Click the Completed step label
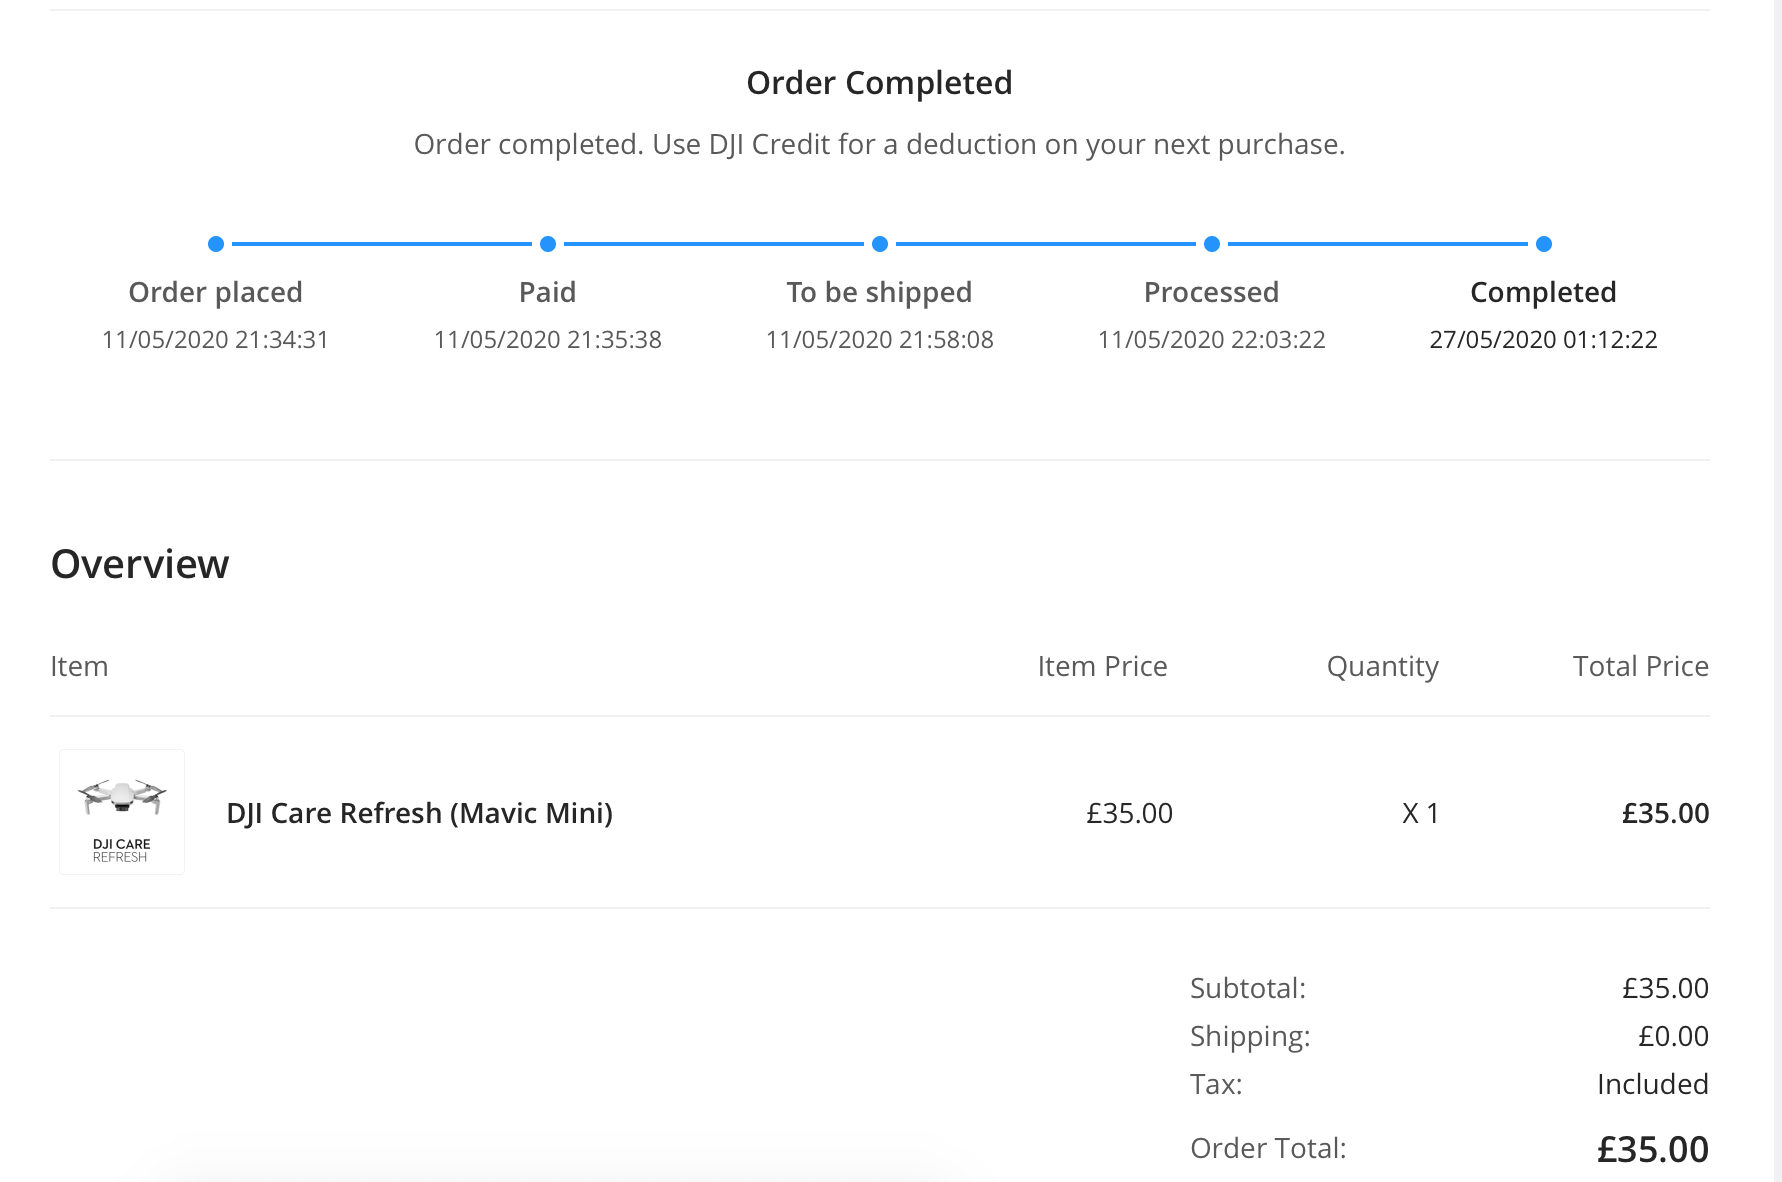Viewport: 1782px width, 1182px height. click(1543, 292)
